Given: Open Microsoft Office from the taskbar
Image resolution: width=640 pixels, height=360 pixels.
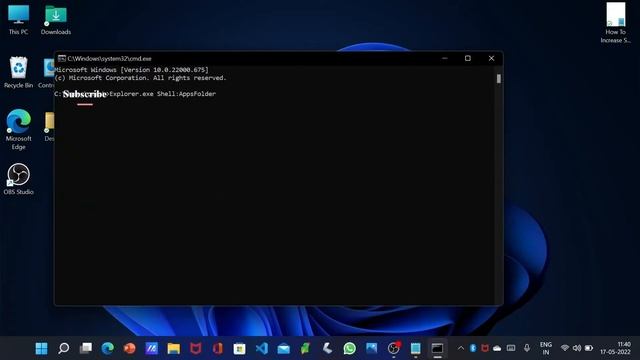Looking at the screenshot, I should [x=218, y=348].
